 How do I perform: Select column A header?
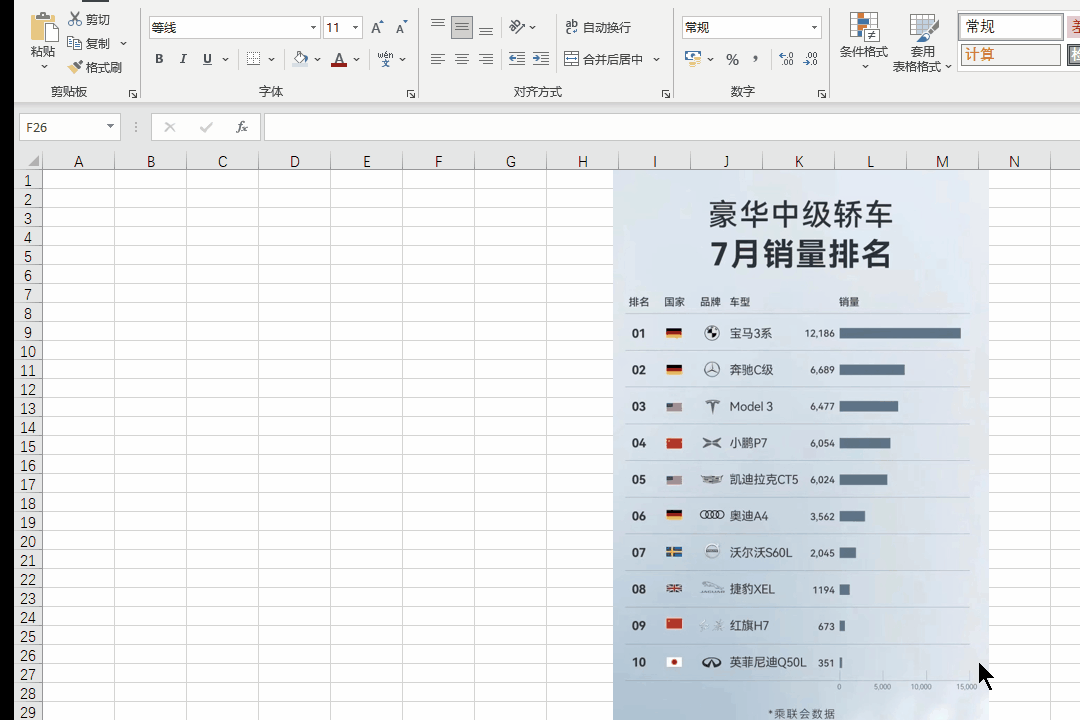pyautogui.click(x=79, y=161)
